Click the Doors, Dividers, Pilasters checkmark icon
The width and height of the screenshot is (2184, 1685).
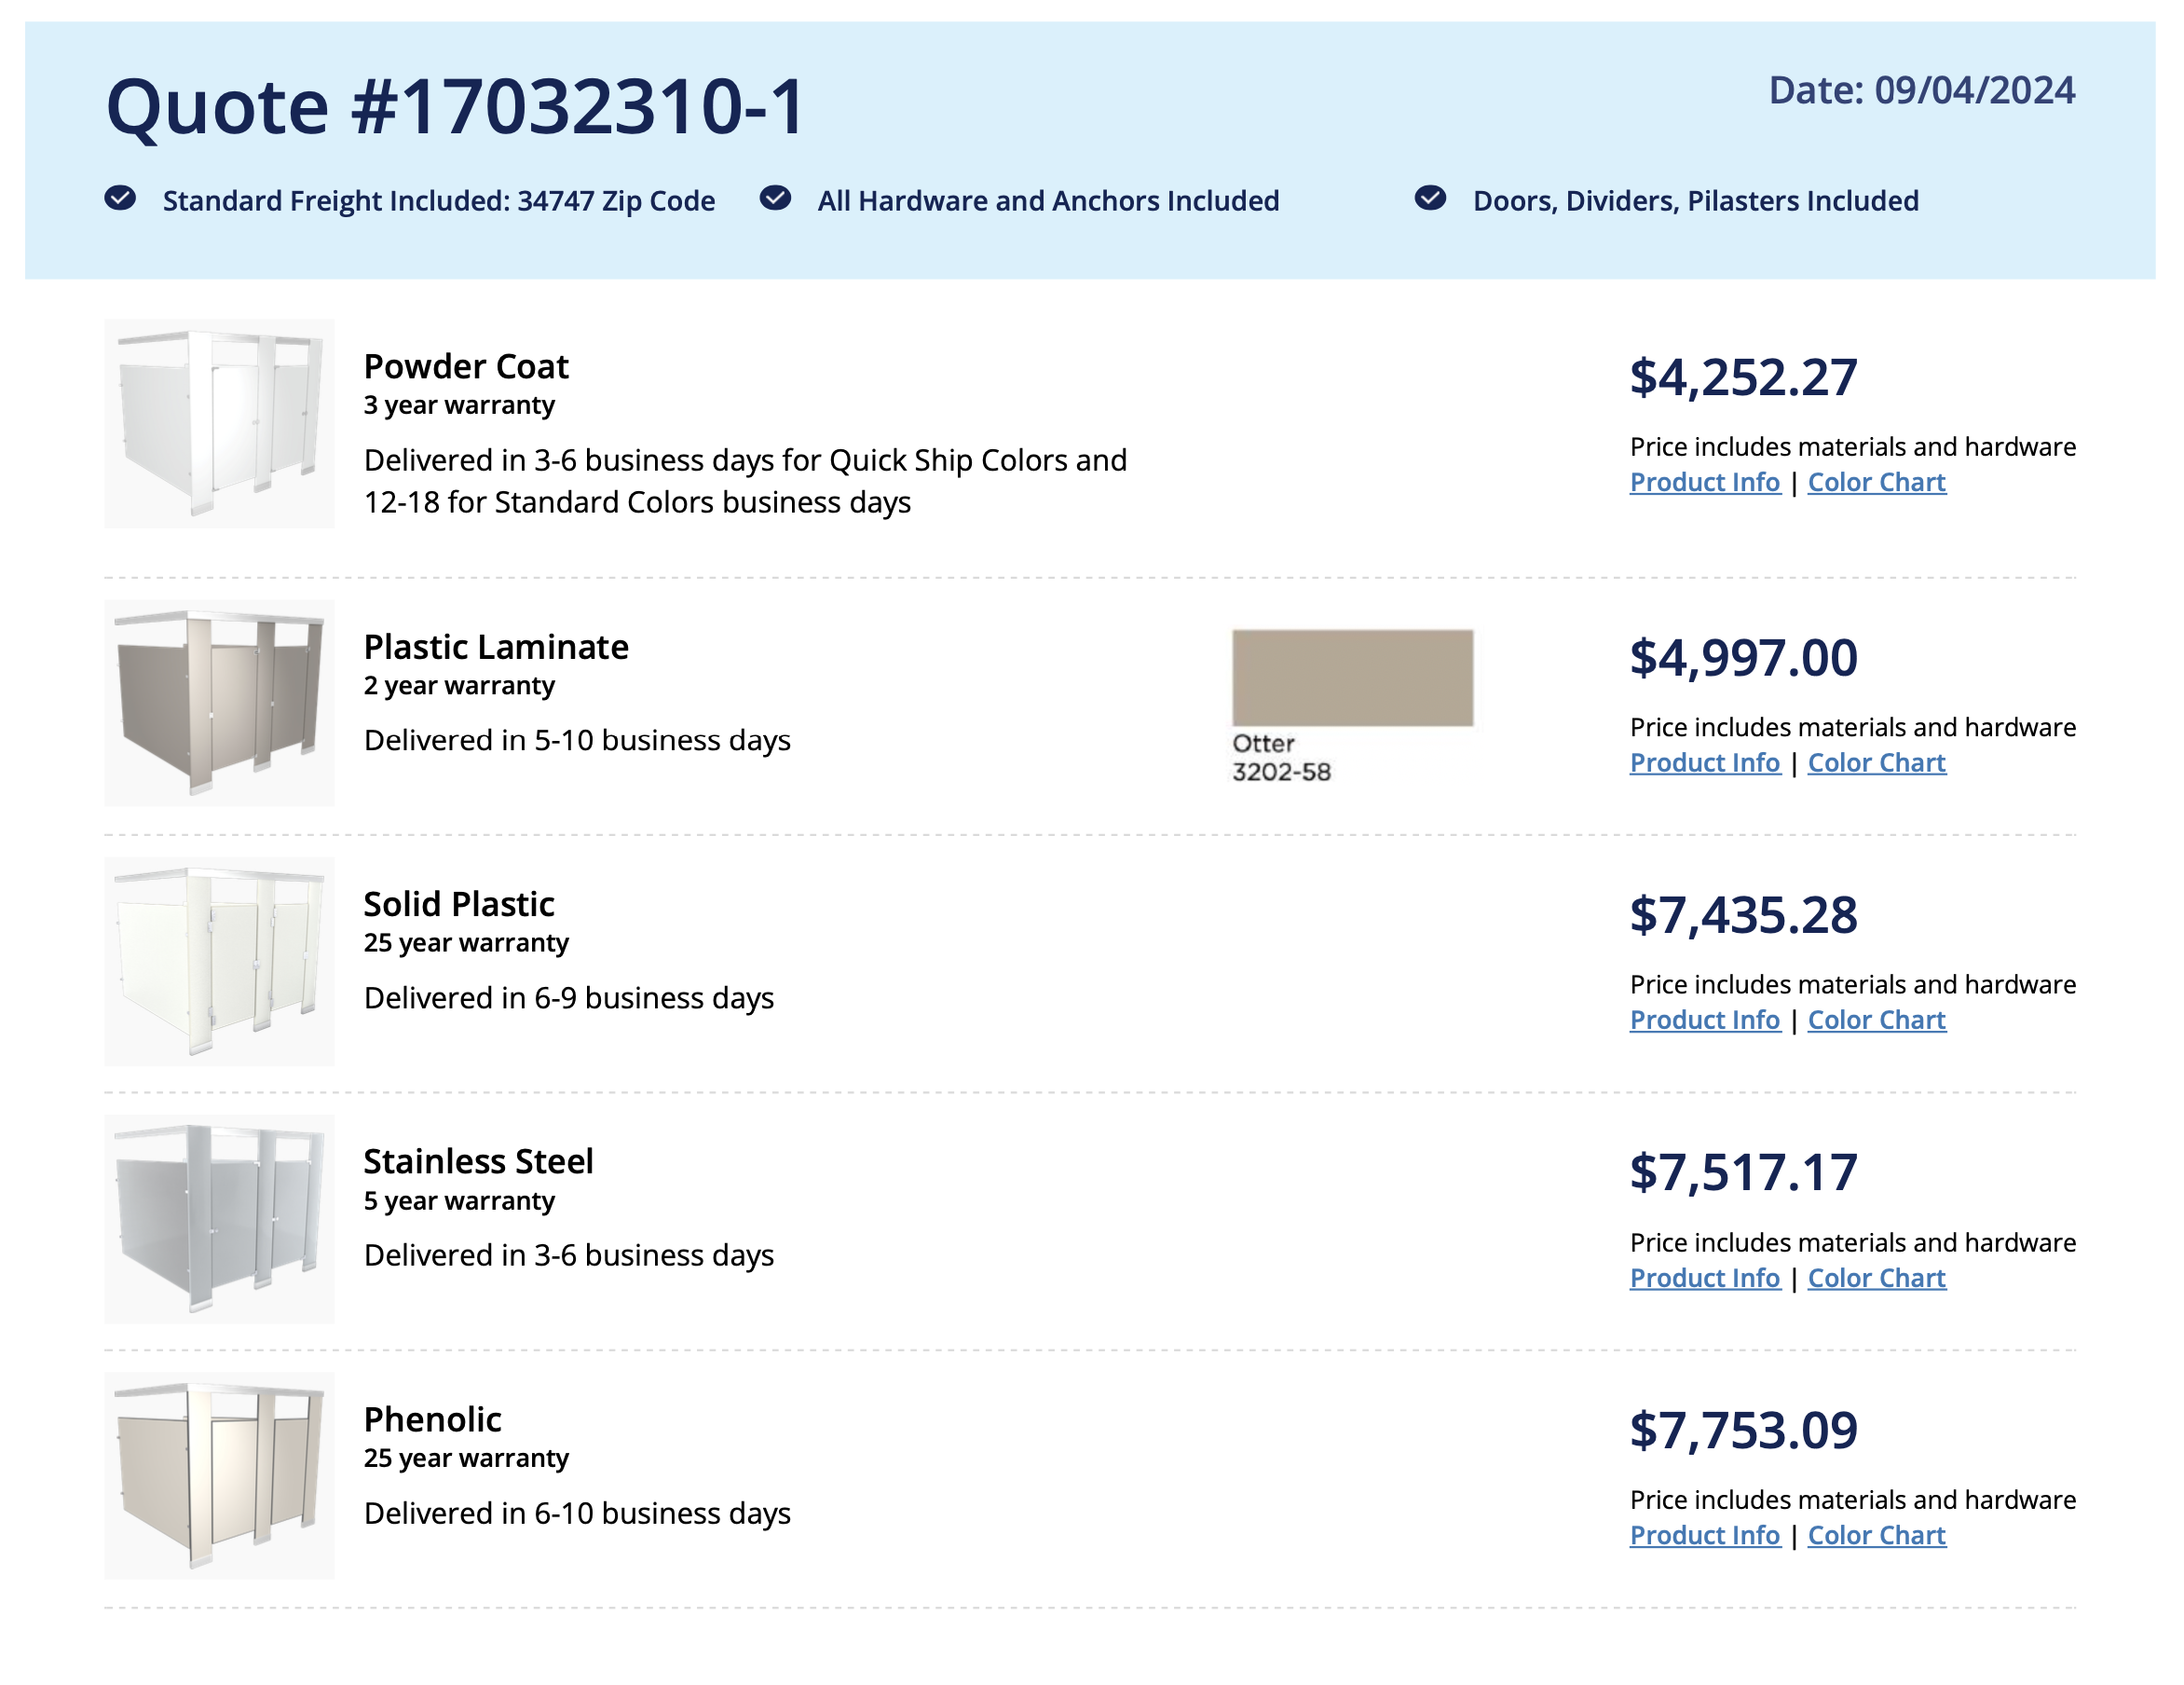pyautogui.click(x=1430, y=198)
